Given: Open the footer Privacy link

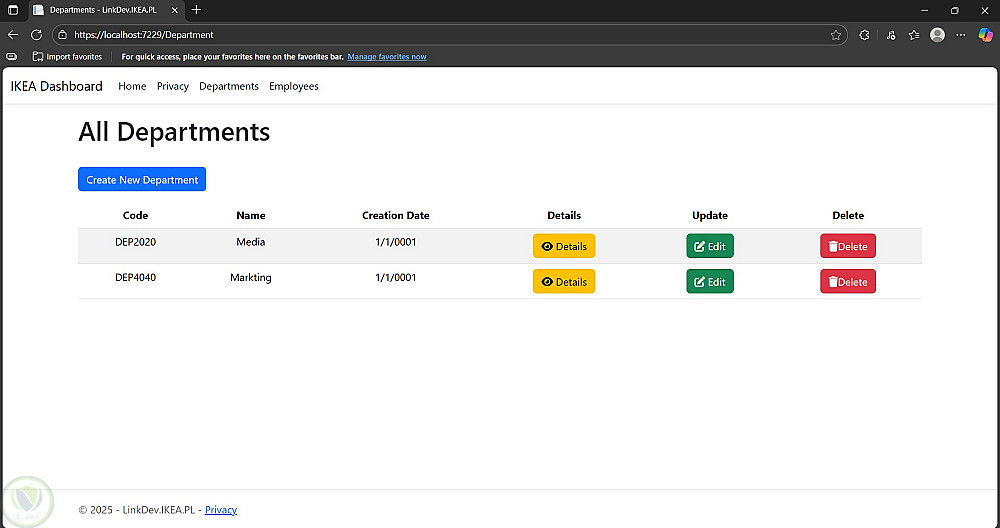Looking at the screenshot, I should [x=221, y=510].
